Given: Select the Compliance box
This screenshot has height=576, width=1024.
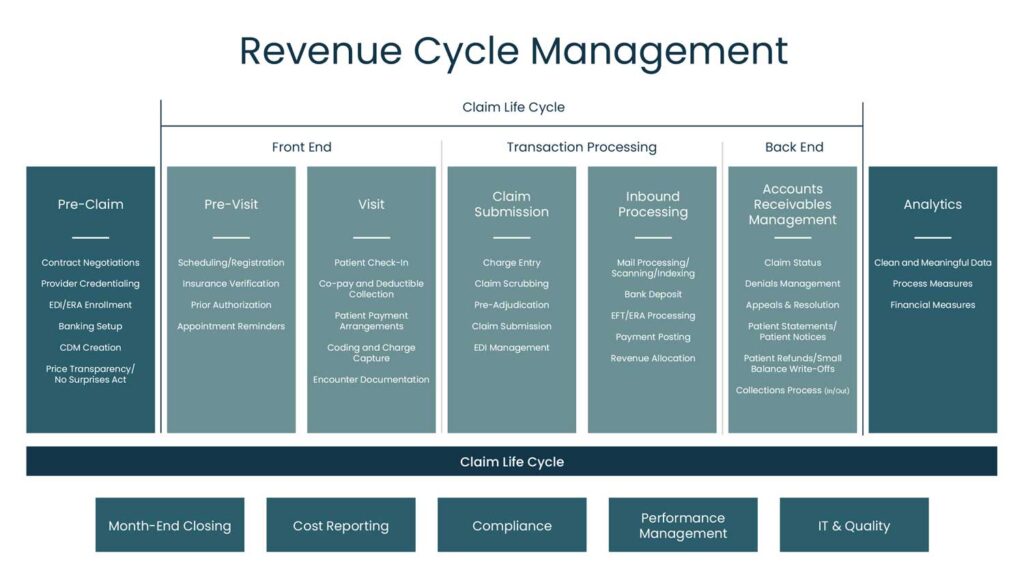Looking at the screenshot, I should point(512,524).
